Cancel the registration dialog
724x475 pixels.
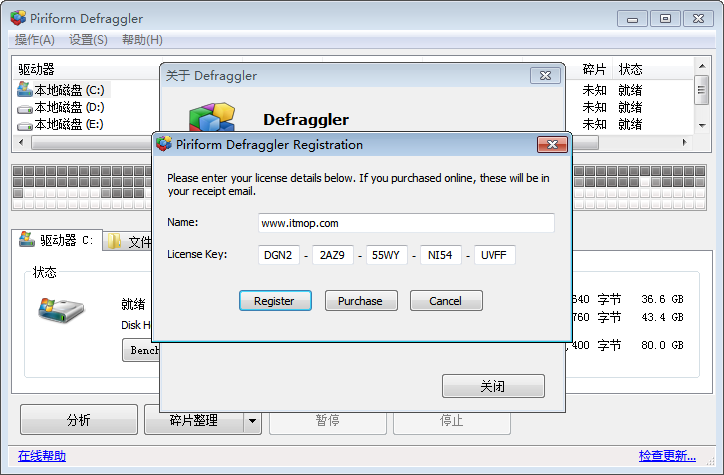pyautogui.click(x=446, y=301)
